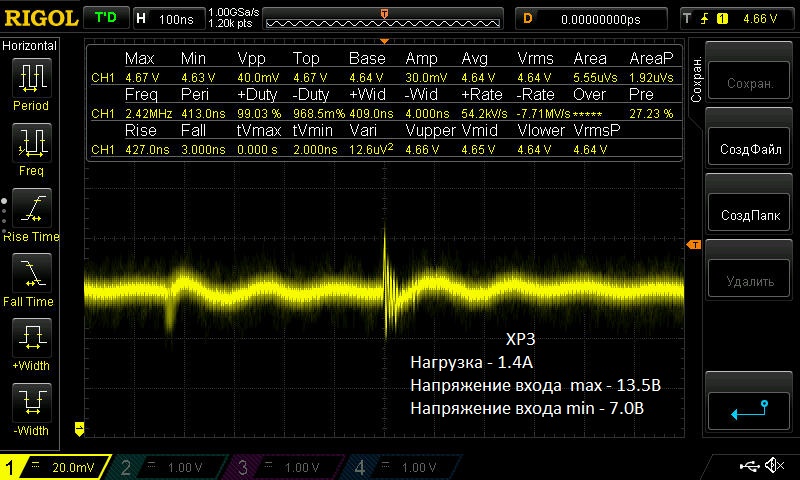Choose the Rise Time measurement
The width and height of the screenshot is (800, 480).
(x=31, y=209)
